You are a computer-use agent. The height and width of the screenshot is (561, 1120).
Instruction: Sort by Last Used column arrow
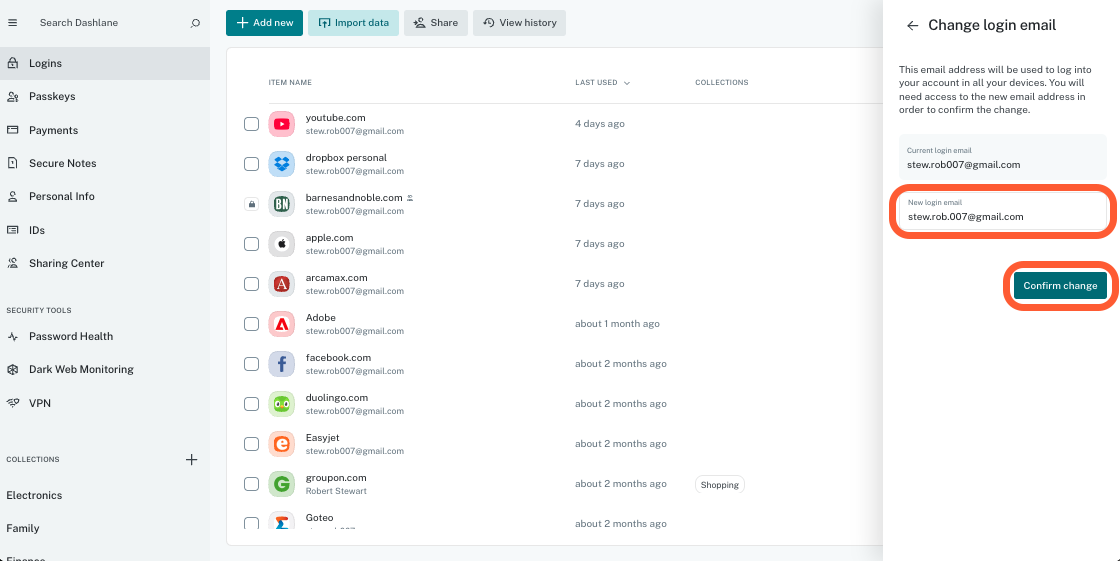[627, 83]
